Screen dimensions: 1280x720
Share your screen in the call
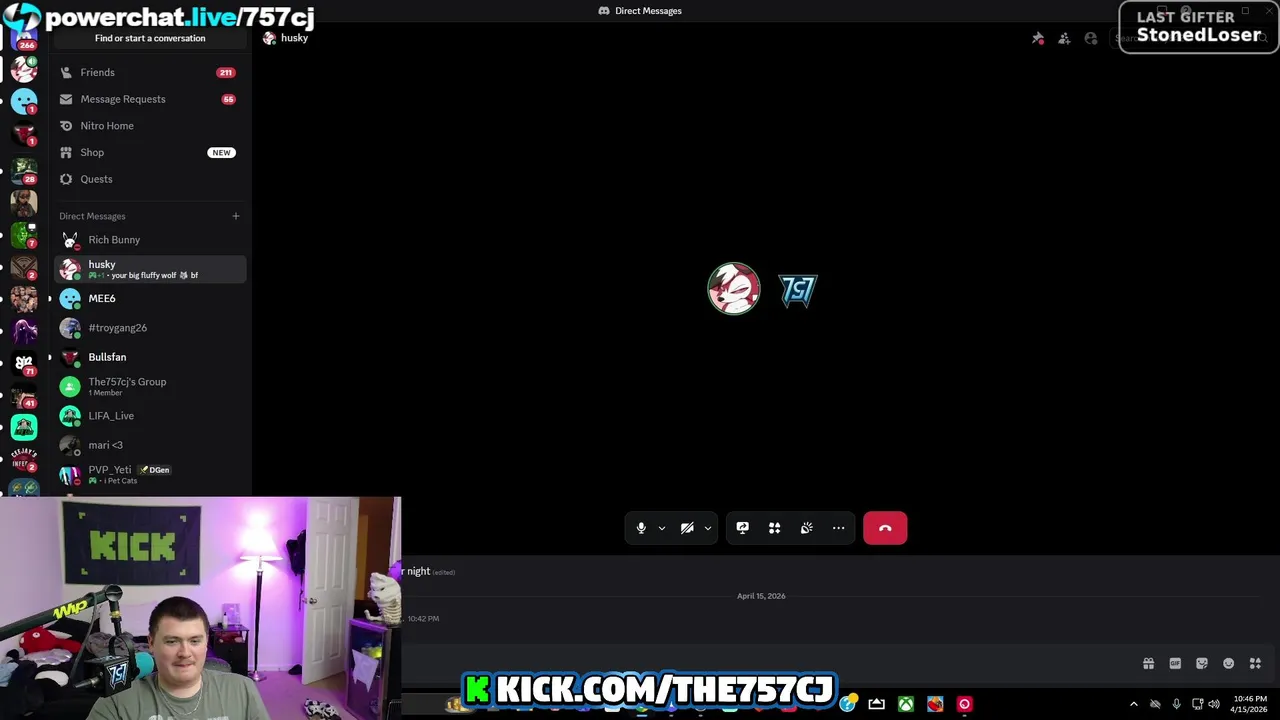pos(742,528)
